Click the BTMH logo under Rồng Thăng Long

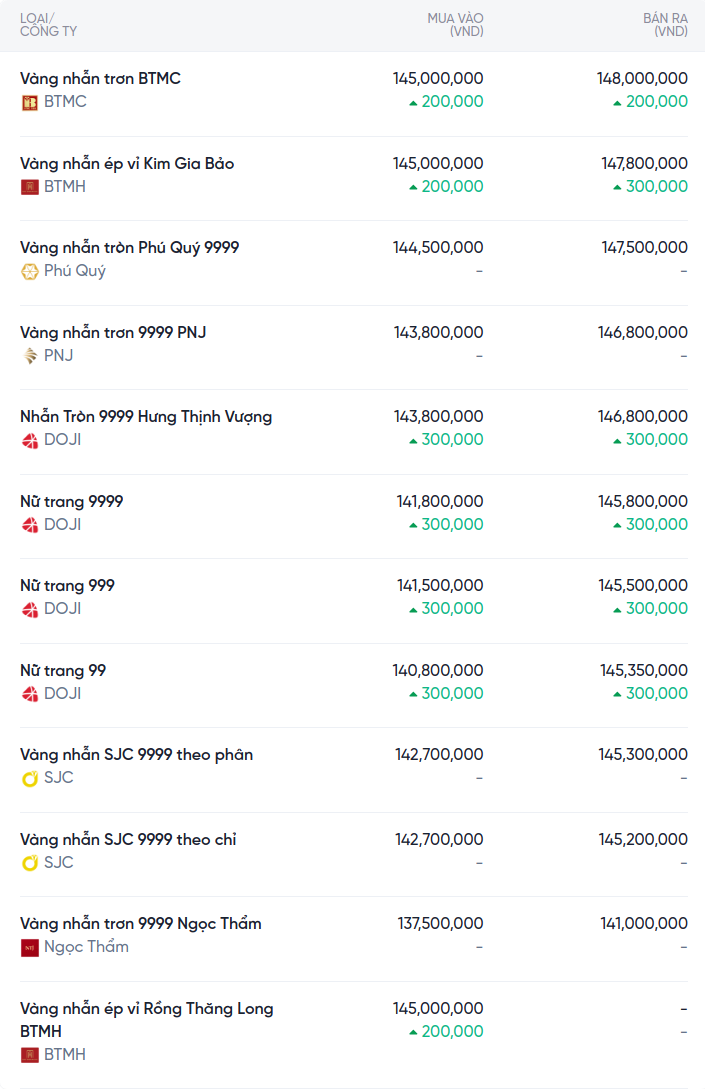(30, 1055)
